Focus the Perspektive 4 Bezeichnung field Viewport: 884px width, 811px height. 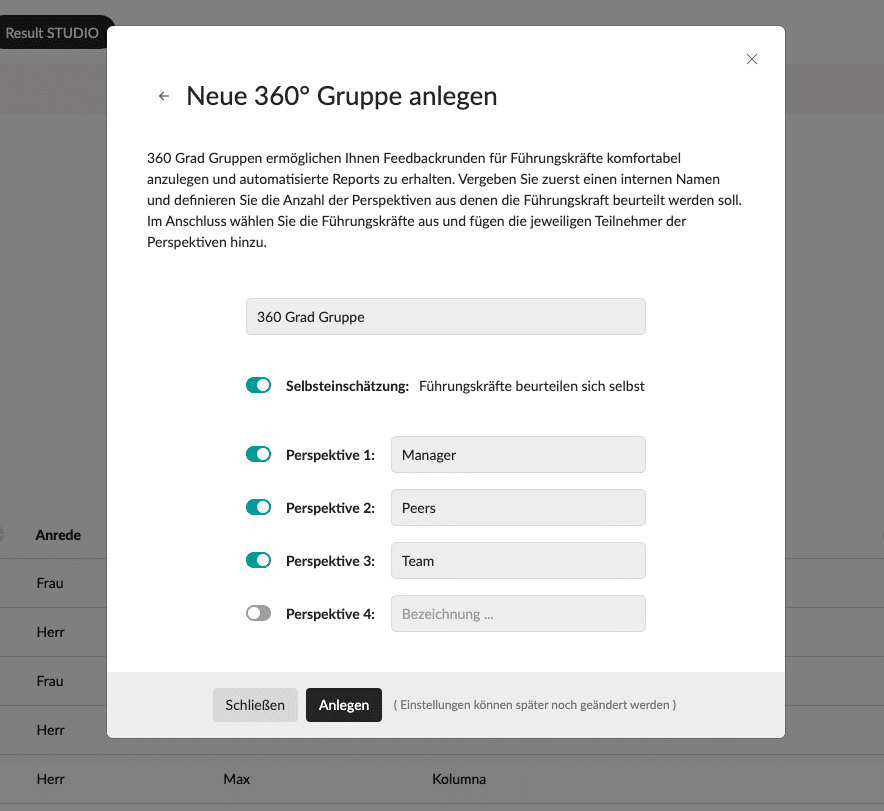point(518,613)
